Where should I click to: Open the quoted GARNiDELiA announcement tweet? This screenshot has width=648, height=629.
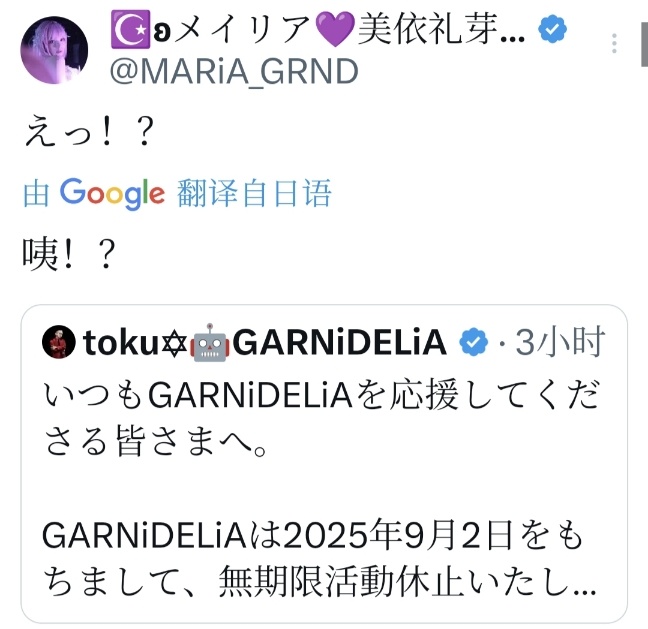pyautogui.click(x=324, y=464)
